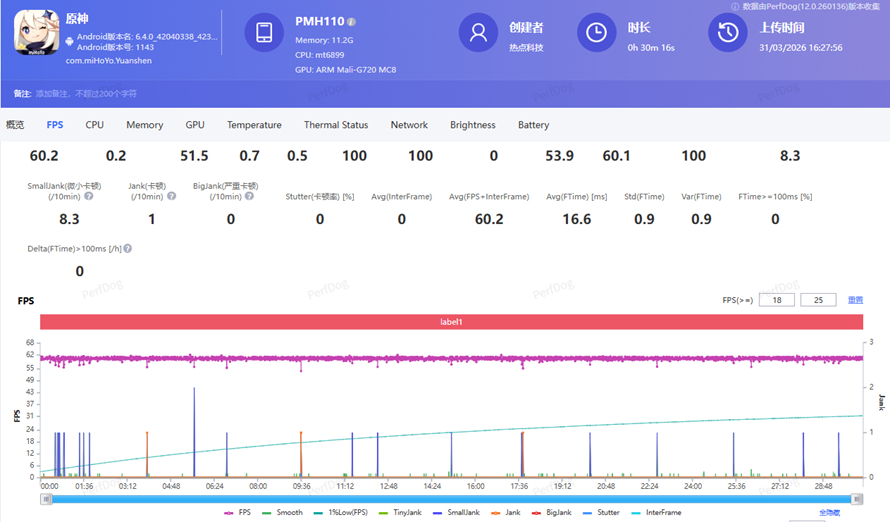Click the upload time history icon

[x=727, y=33]
